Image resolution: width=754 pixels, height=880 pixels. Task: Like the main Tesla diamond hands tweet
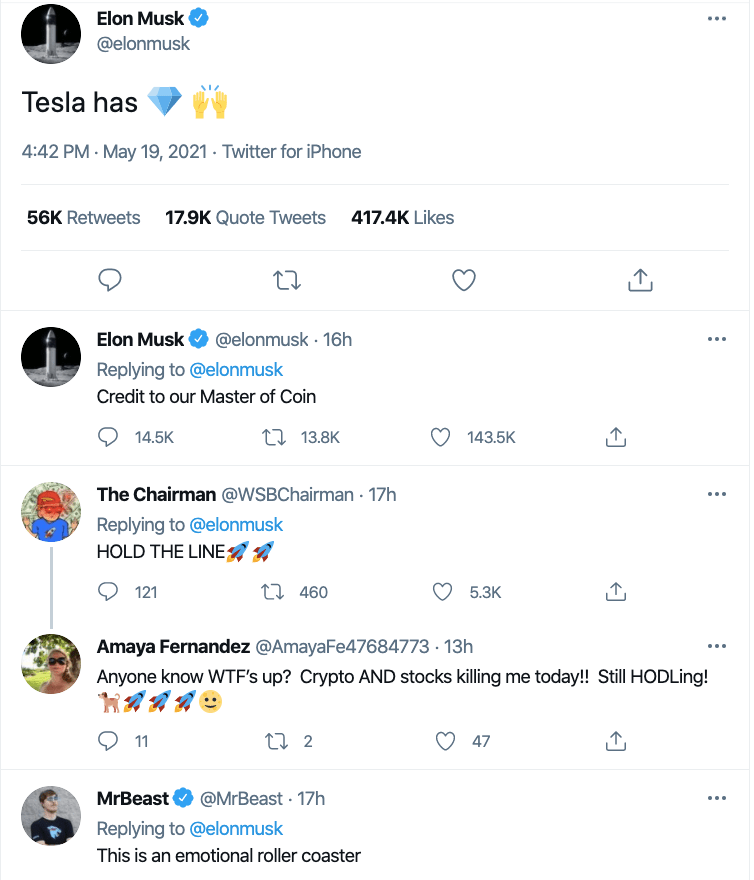point(464,281)
